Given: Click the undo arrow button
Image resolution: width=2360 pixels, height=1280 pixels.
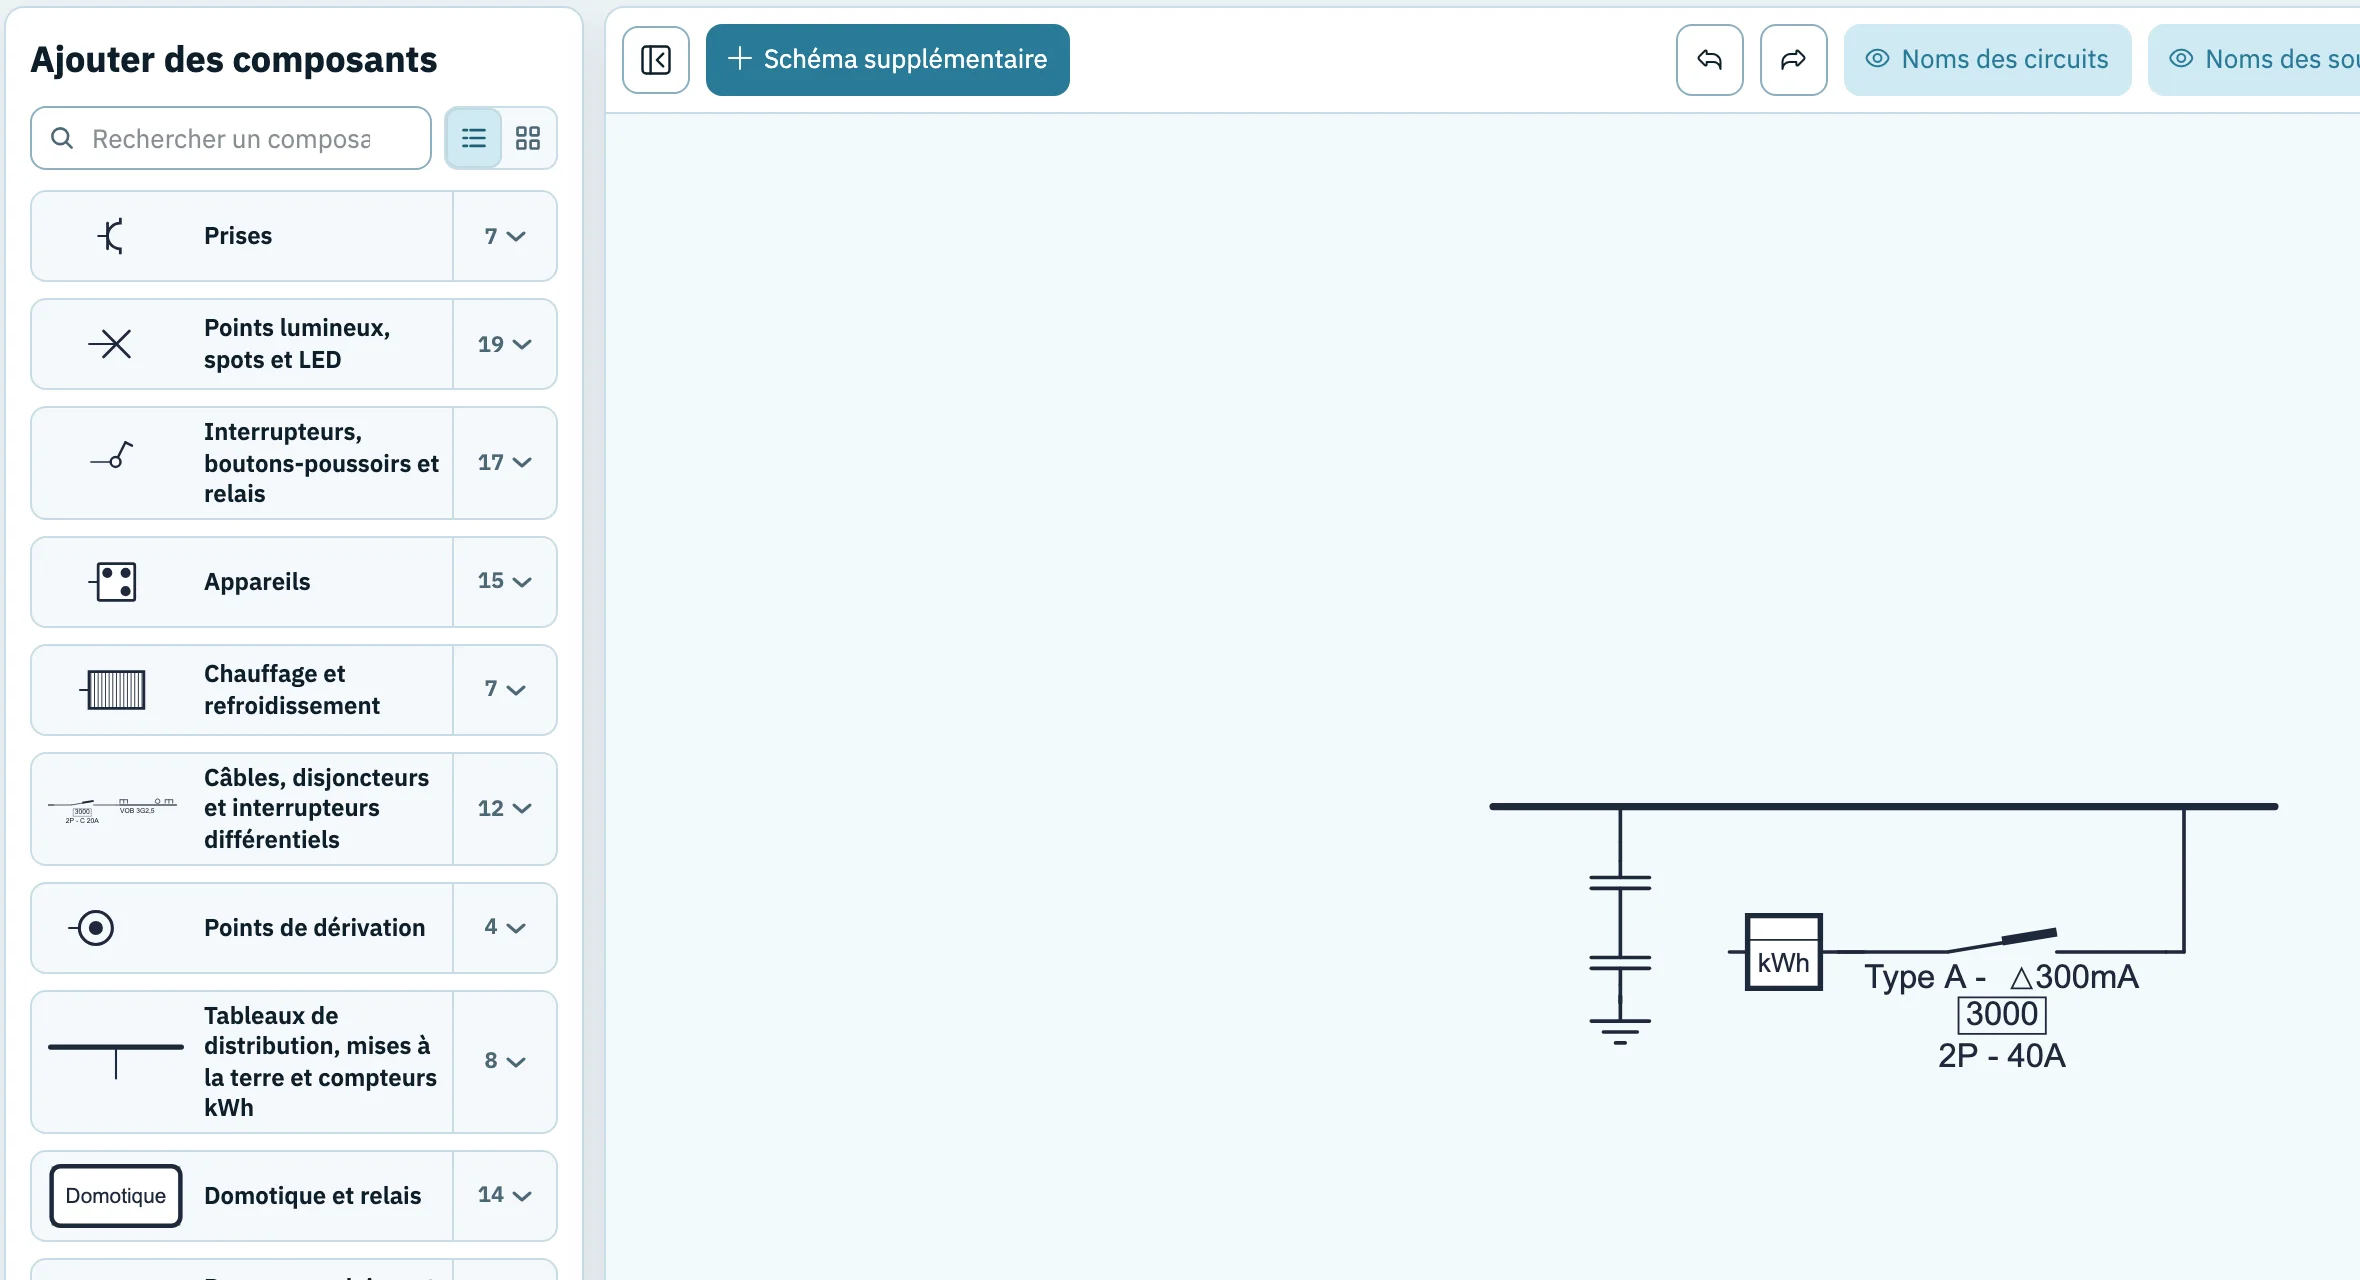Looking at the screenshot, I should tap(1710, 60).
